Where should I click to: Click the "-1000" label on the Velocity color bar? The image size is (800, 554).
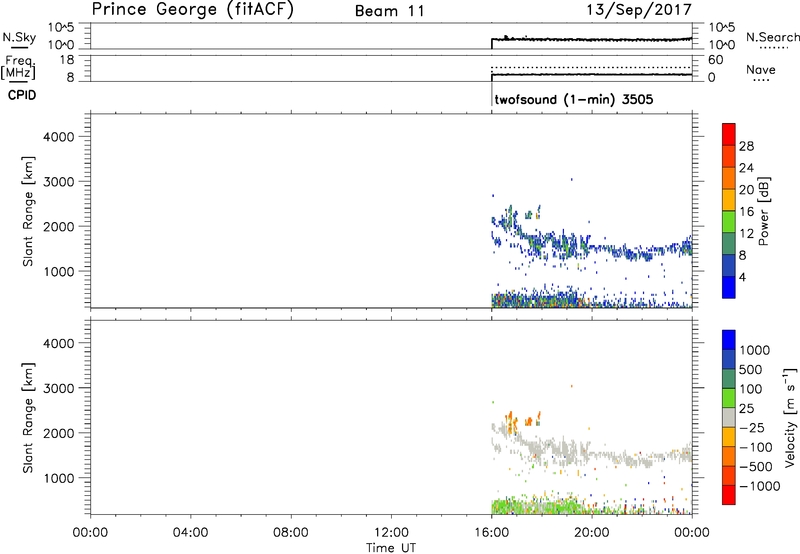[x=760, y=486]
